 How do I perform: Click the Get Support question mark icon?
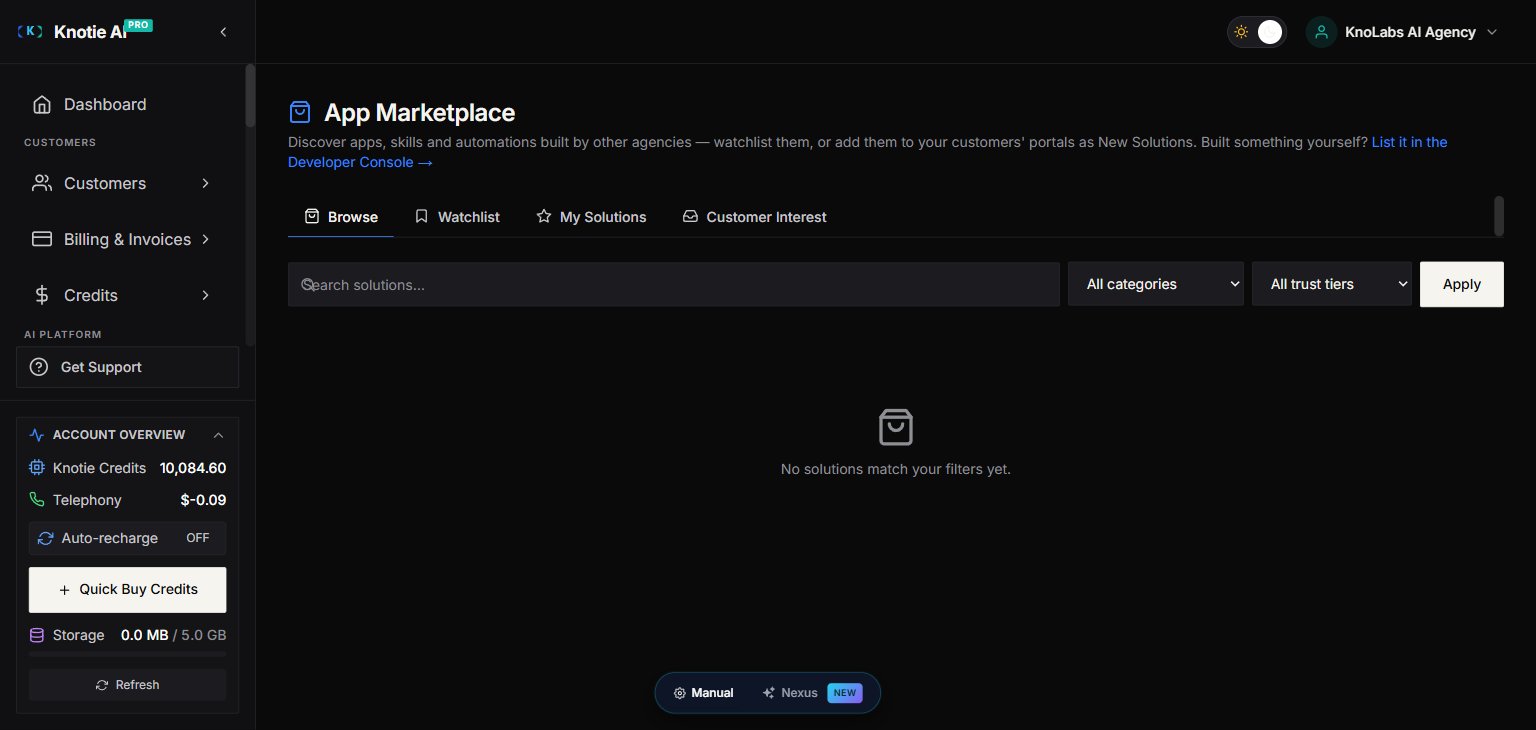pos(39,367)
